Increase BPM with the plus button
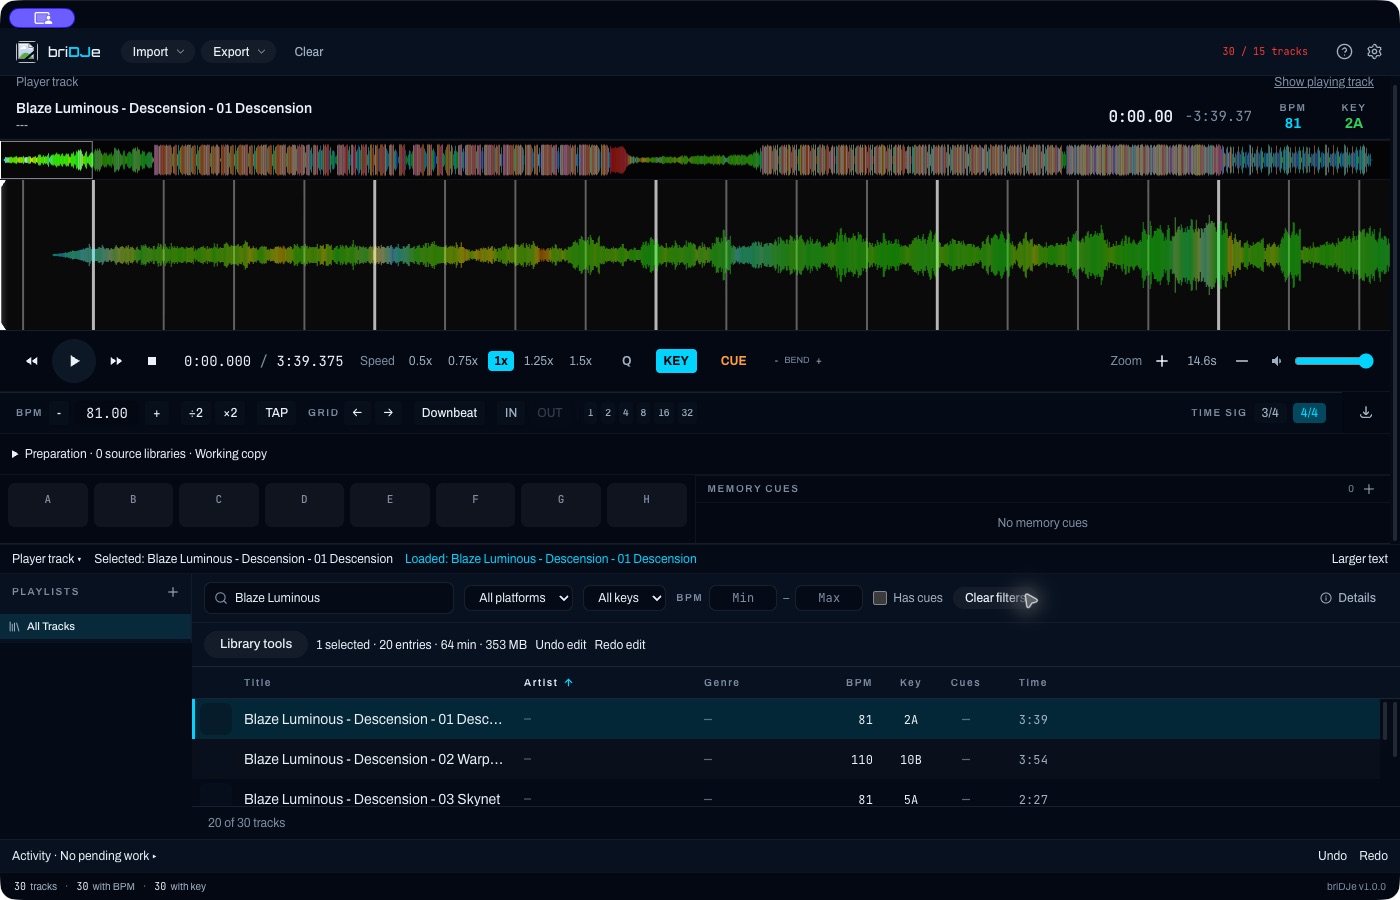Screen dimensions: 1400x900 click(x=156, y=413)
